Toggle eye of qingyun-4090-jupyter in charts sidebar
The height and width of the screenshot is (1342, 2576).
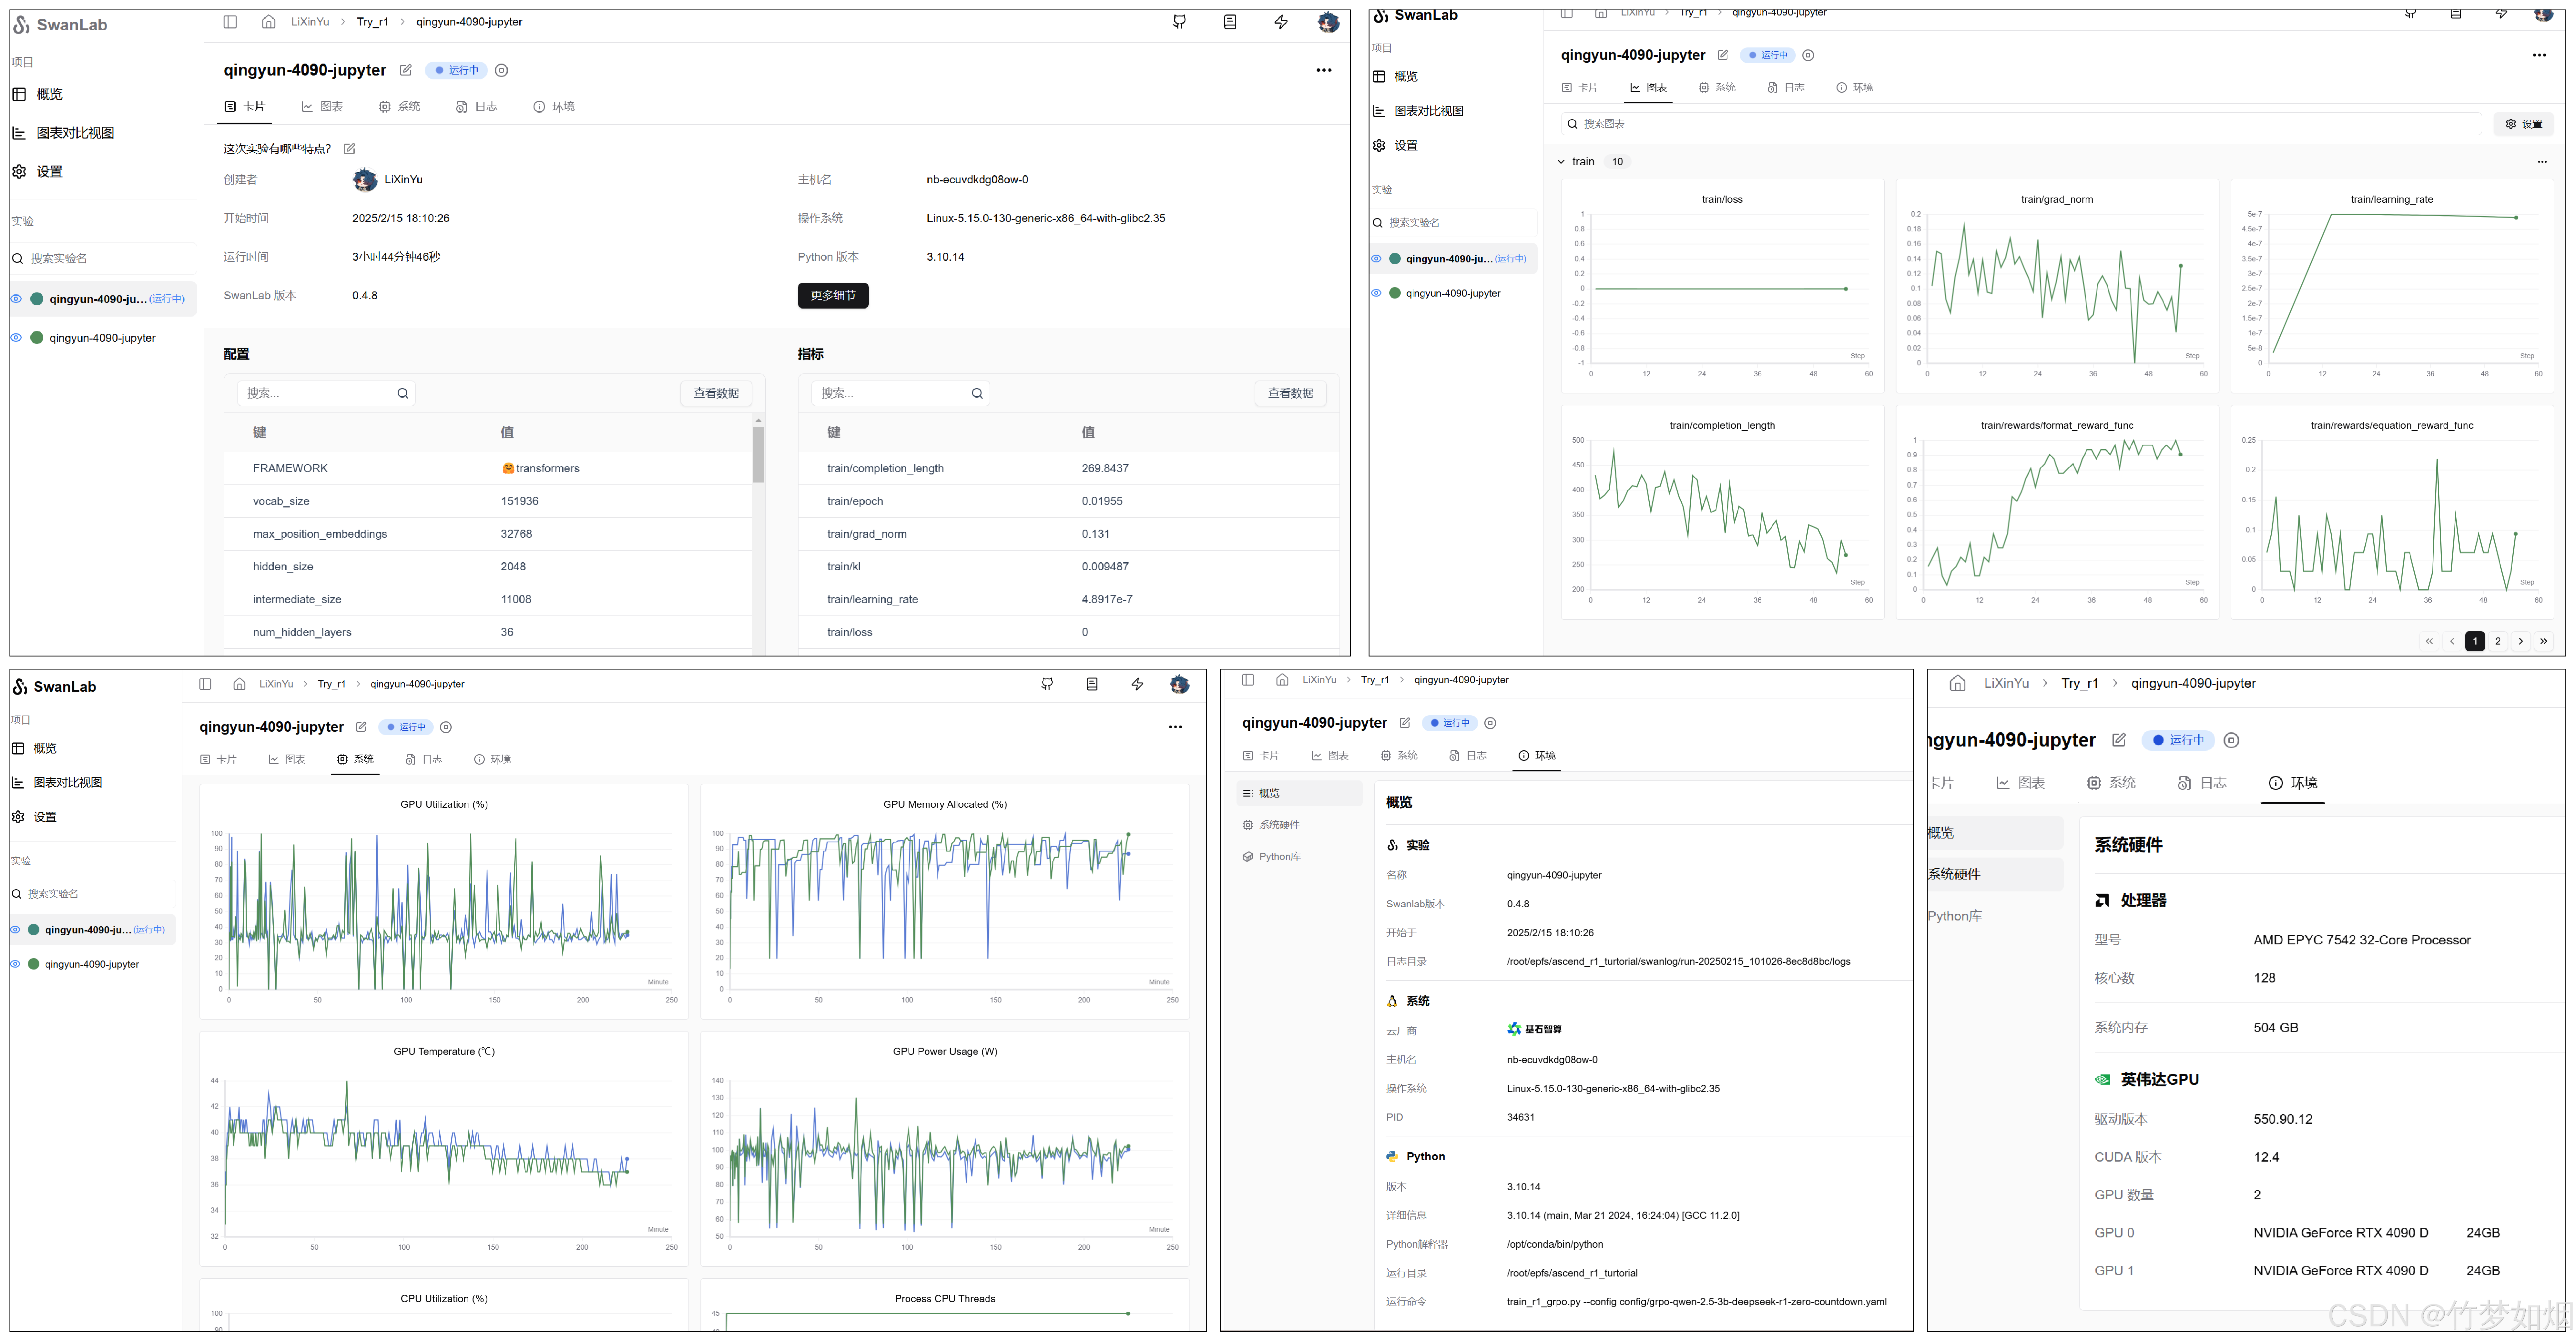1376,293
